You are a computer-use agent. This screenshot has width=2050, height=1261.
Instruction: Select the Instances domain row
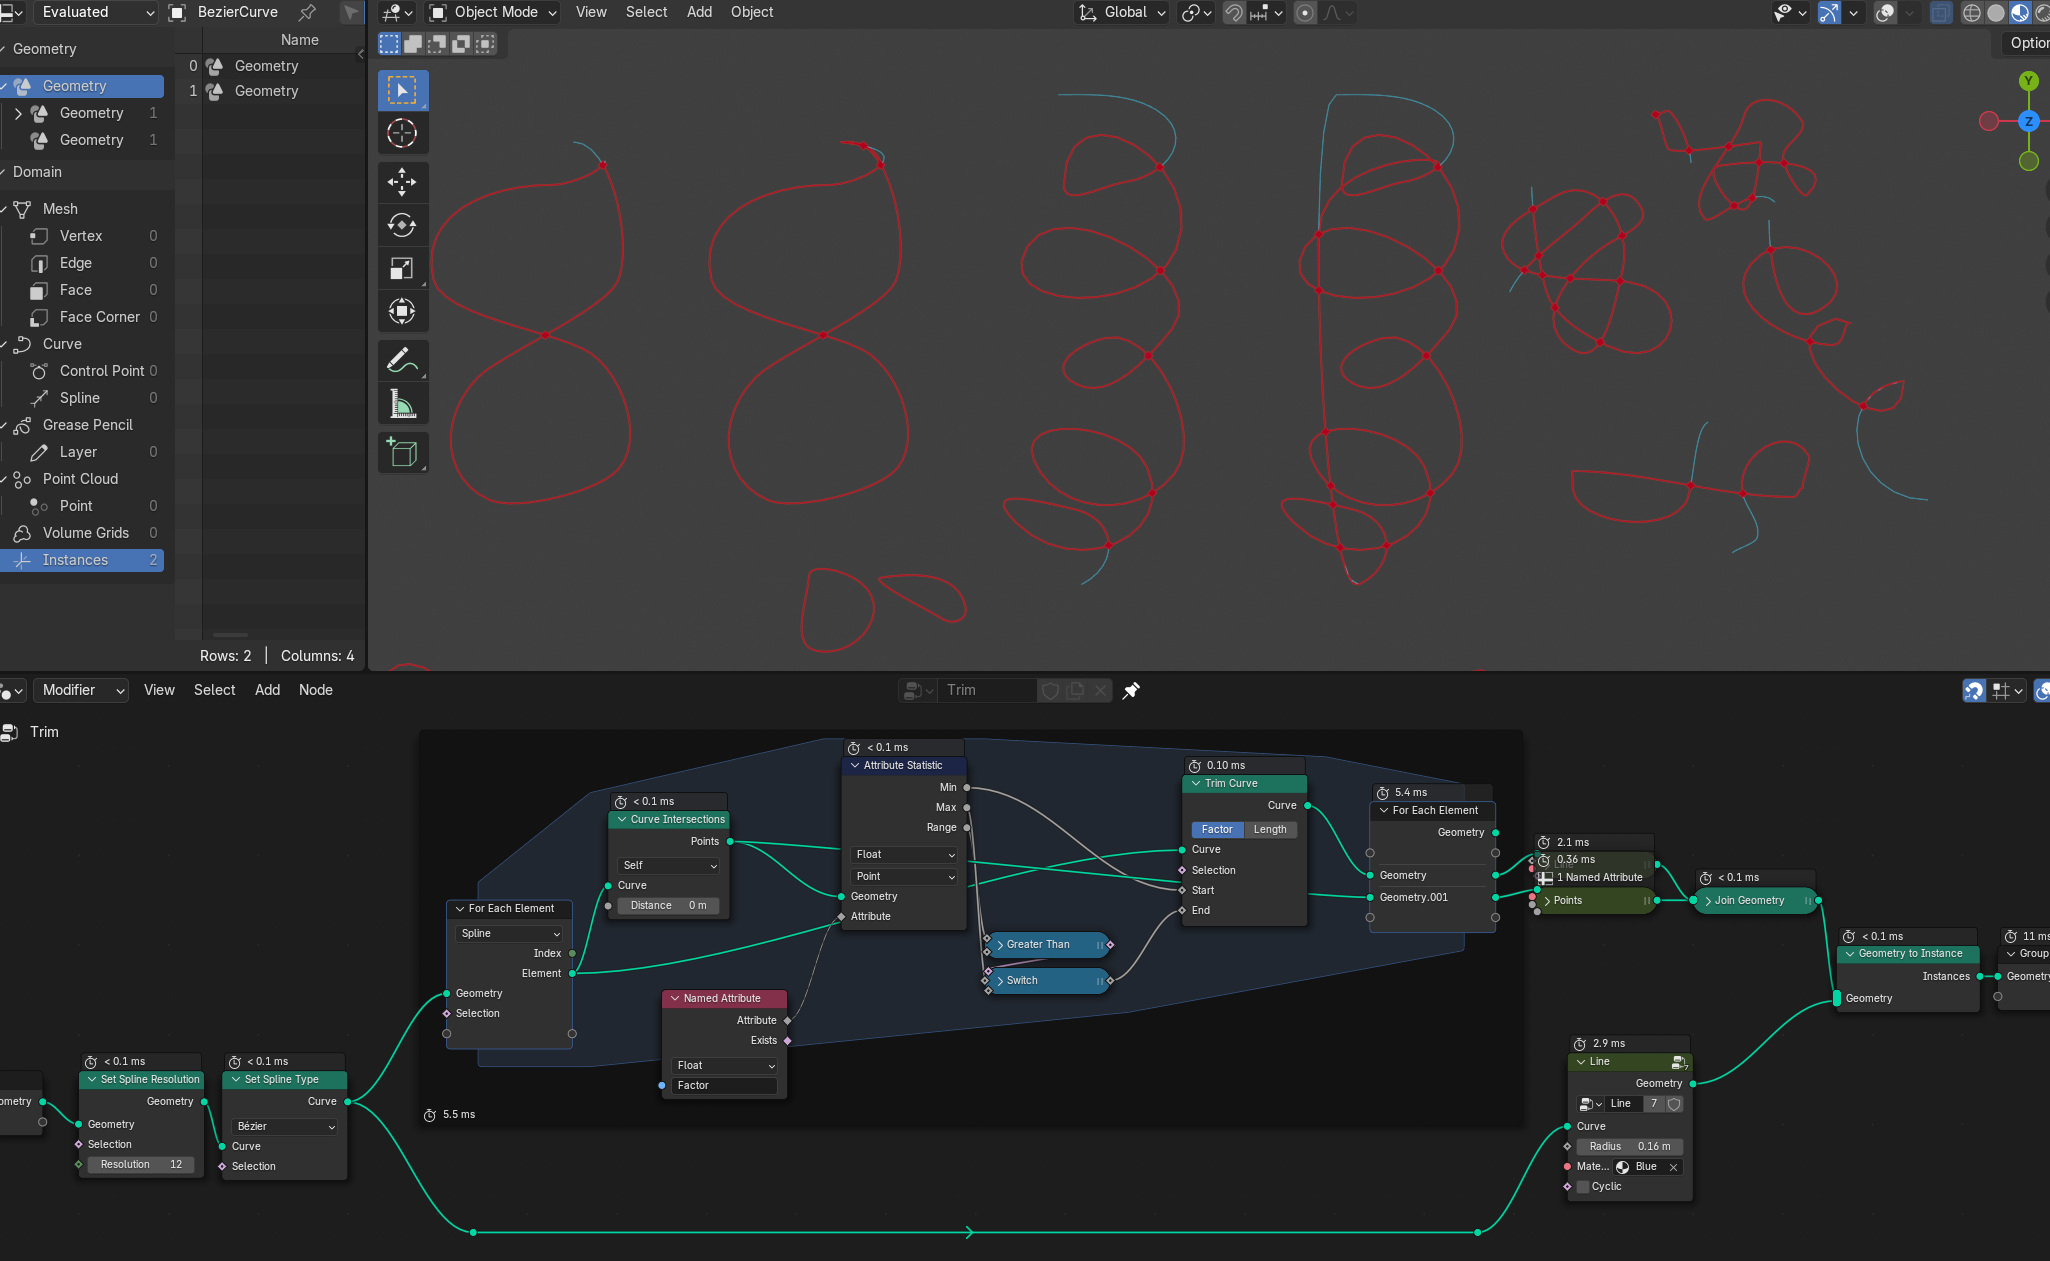click(82, 560)
